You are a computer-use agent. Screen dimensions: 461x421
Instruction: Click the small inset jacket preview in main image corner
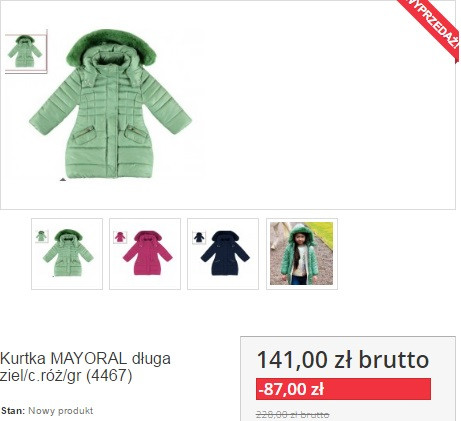[x=26, y=51]
